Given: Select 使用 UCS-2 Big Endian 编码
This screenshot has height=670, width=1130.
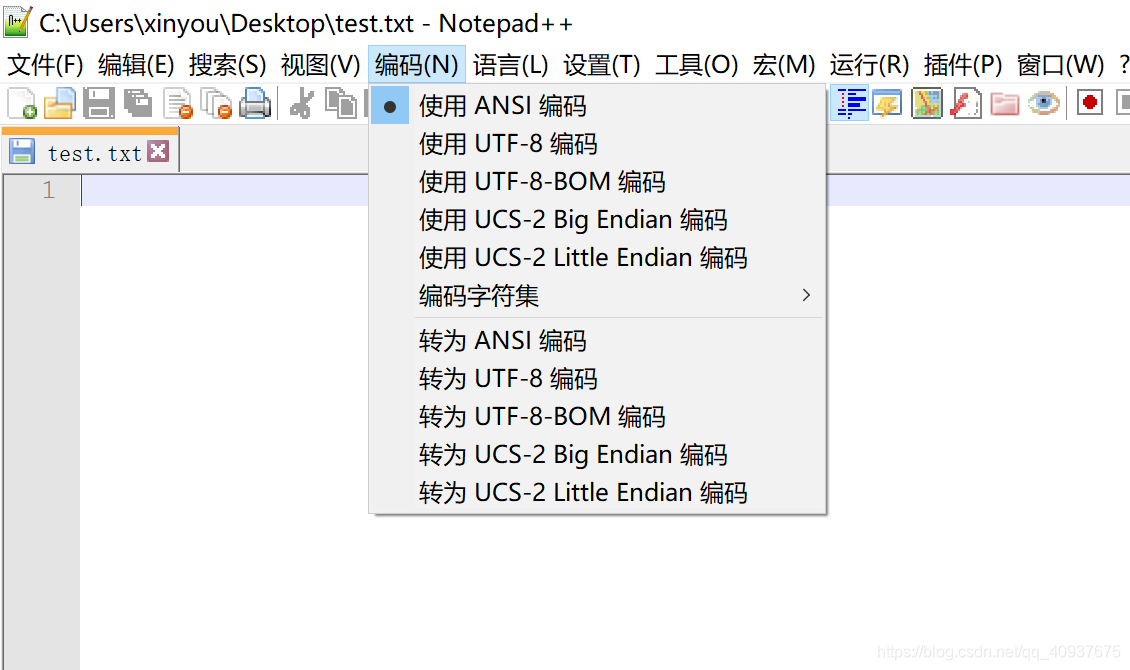Looking at the screenshot, I should pos(597,220).
